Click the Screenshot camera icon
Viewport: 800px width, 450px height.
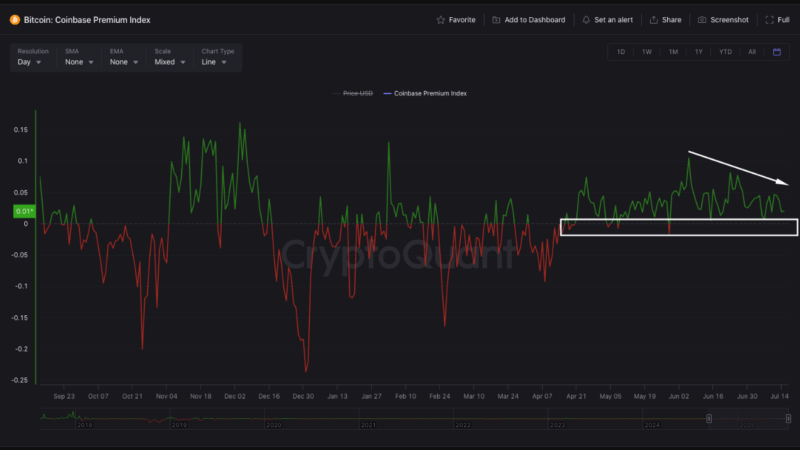(x=702, y=20)
